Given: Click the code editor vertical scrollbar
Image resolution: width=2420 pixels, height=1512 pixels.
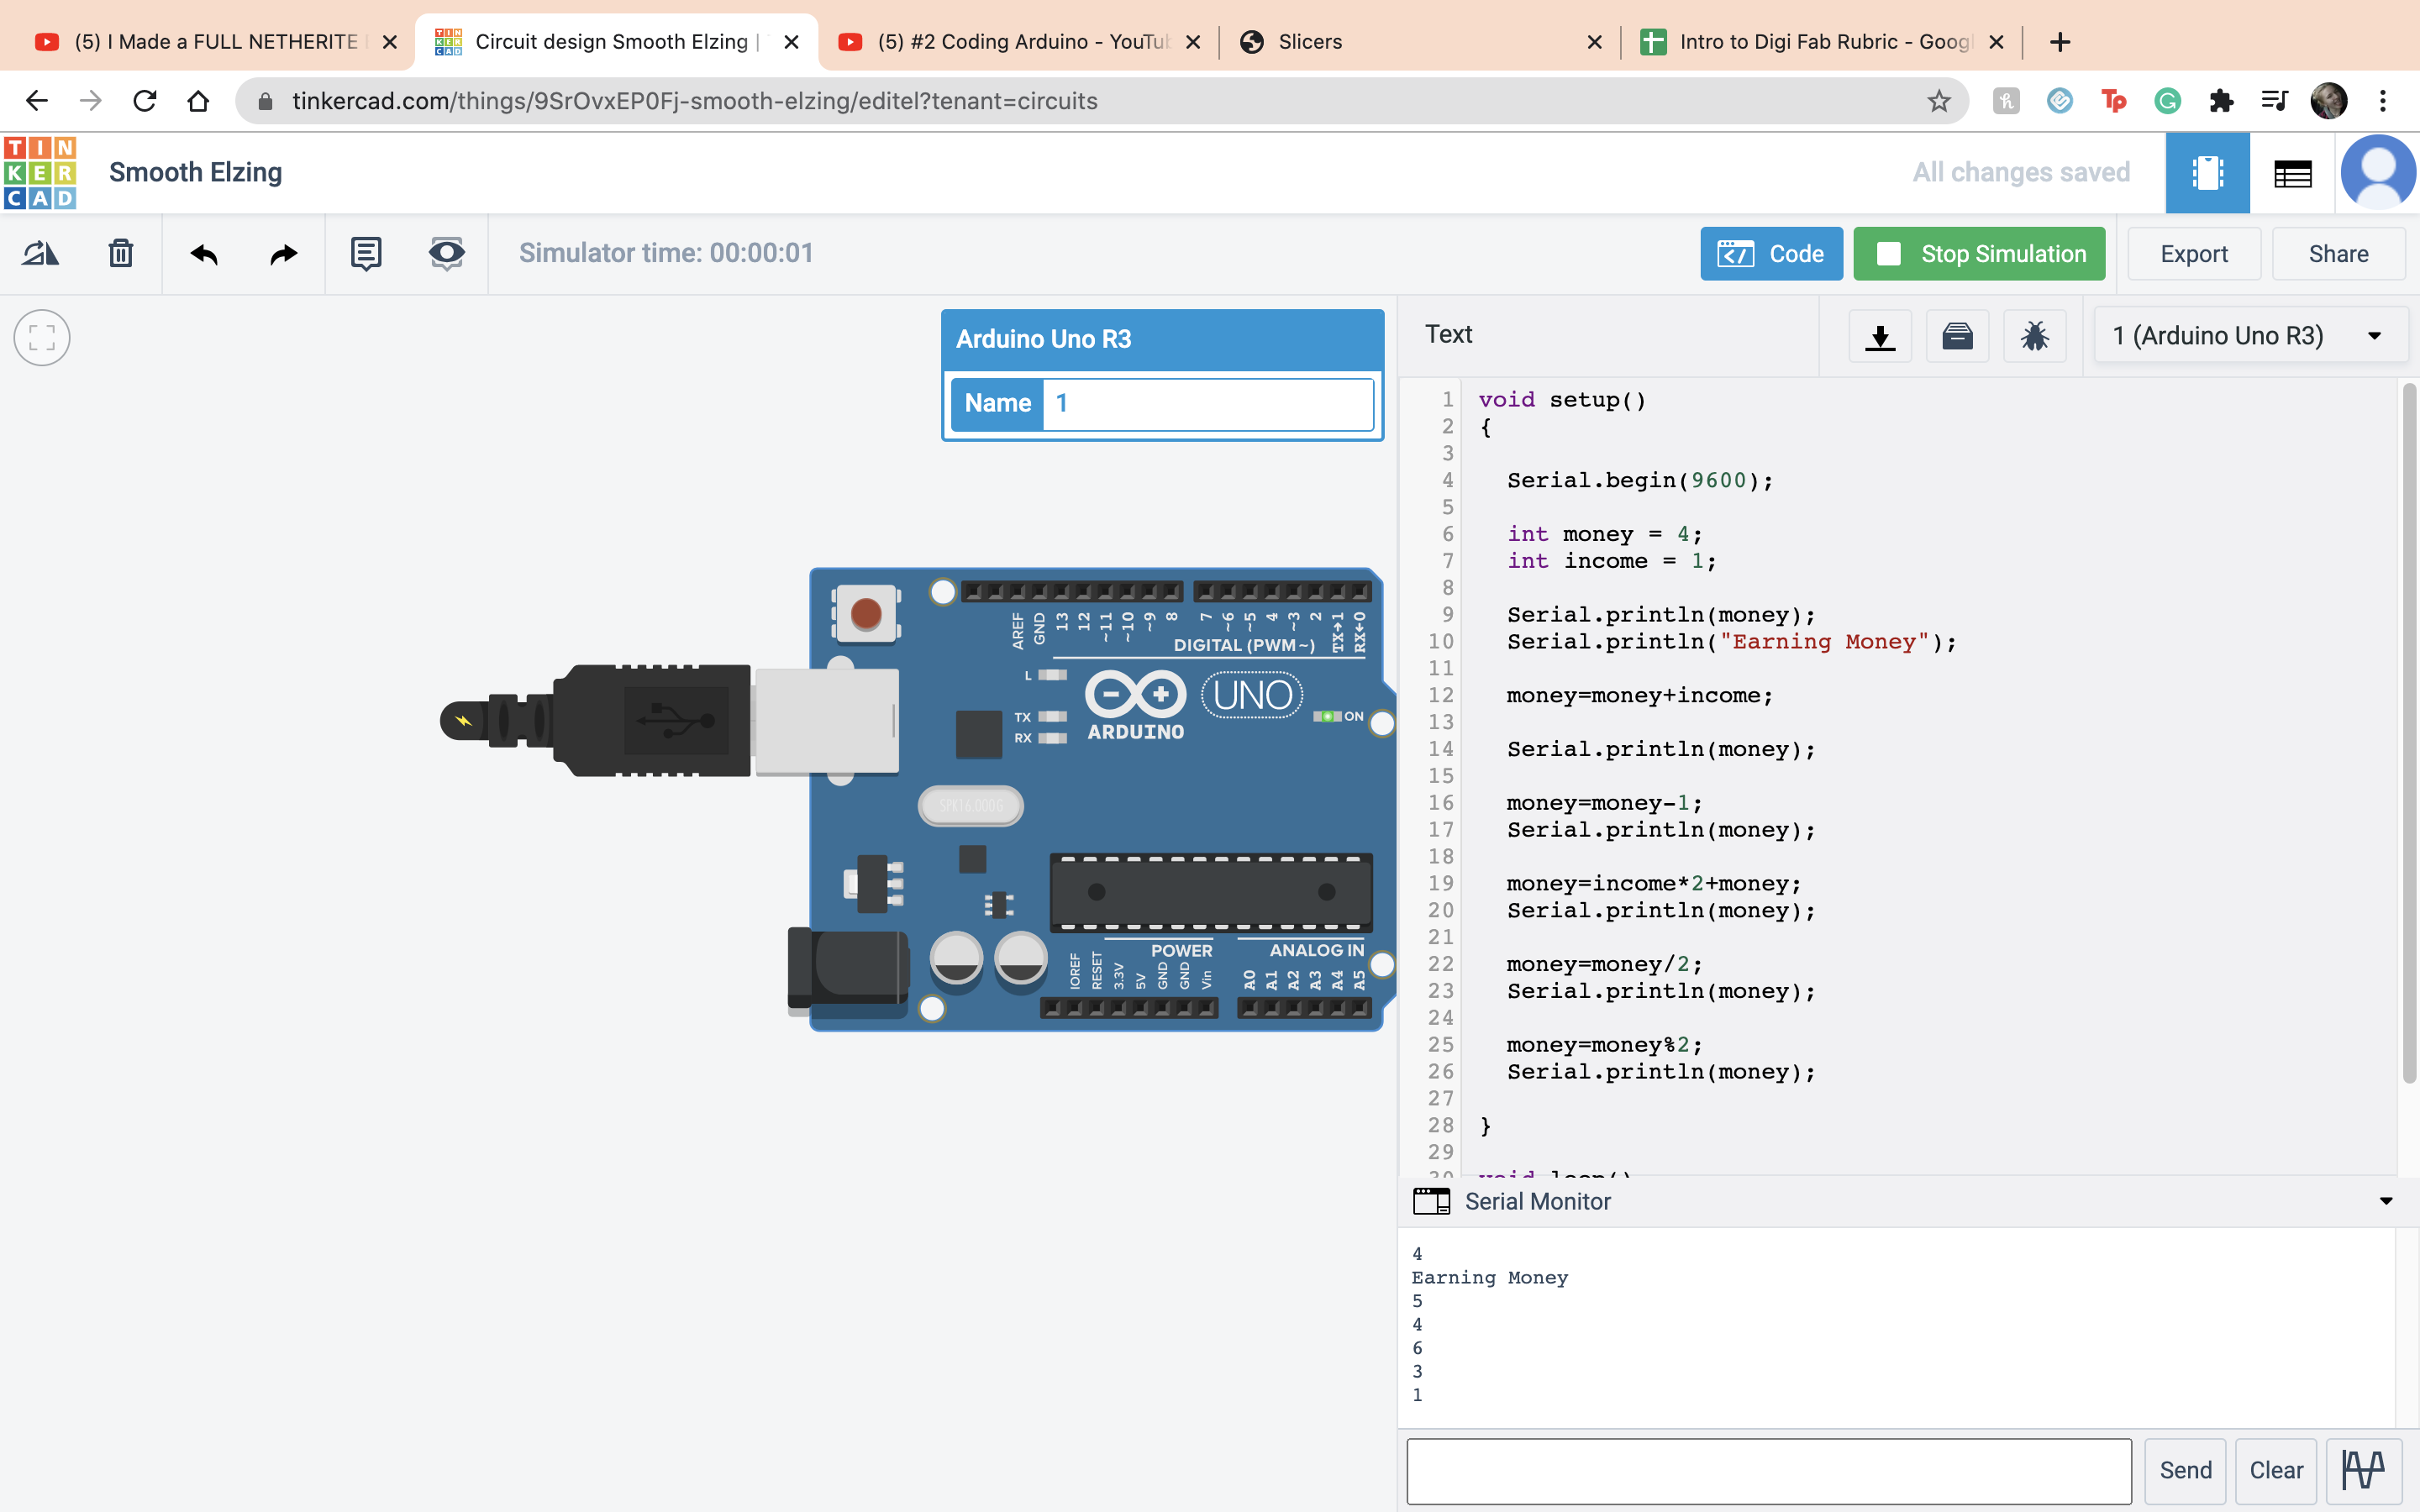Looking at the screenshot, I should click(2409, 732).
